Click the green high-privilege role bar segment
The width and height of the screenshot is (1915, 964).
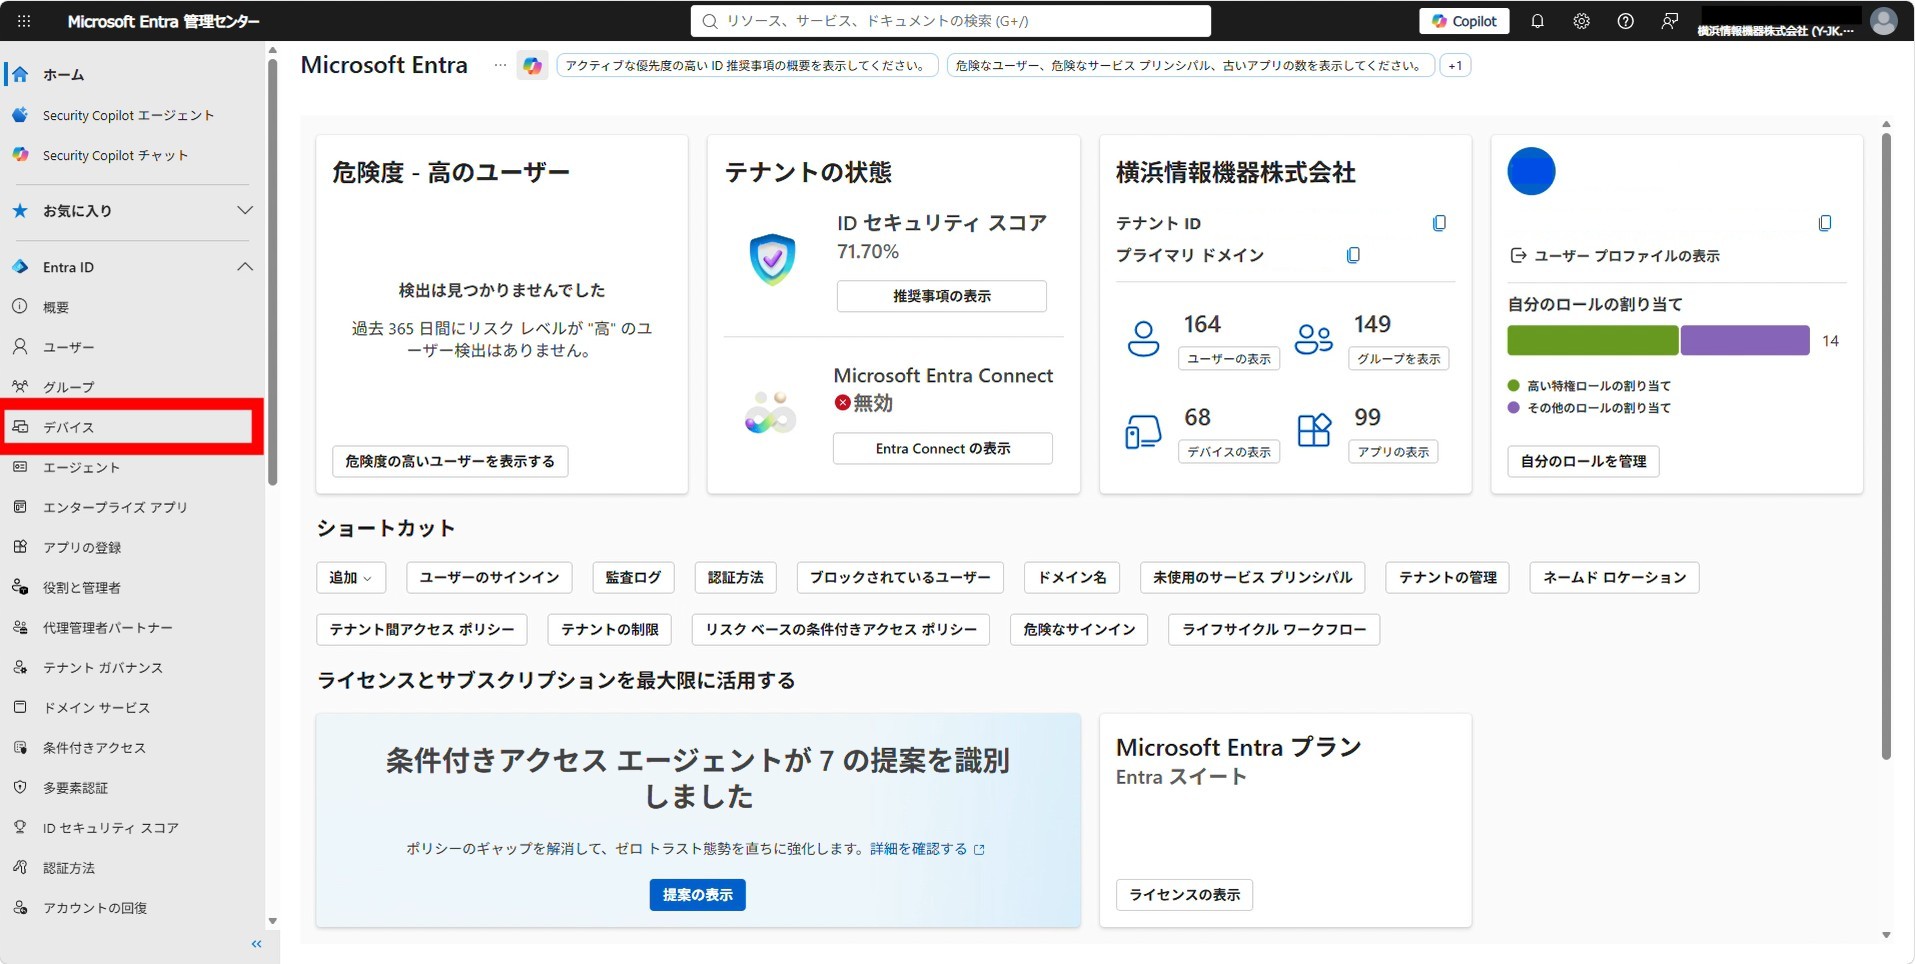click(1592, 340)
